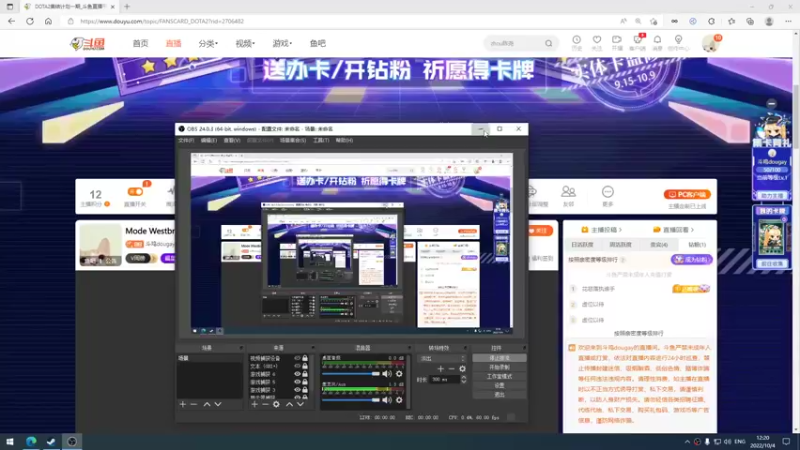Expand Douyu 视频 nav dropdown
The height and width of the screenshot is (450, 800).
[x=245, y=43]
